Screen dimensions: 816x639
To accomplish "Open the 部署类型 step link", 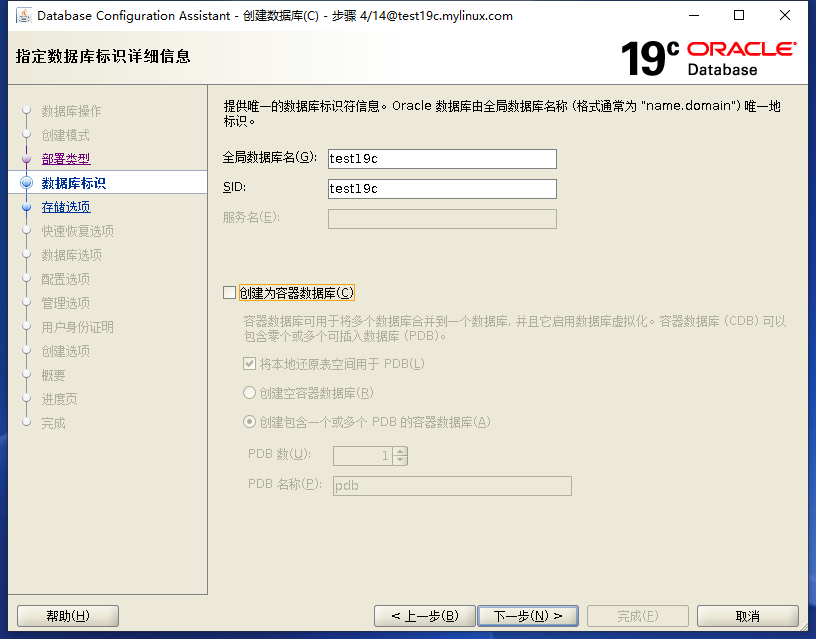I will (x=66, y=159).
